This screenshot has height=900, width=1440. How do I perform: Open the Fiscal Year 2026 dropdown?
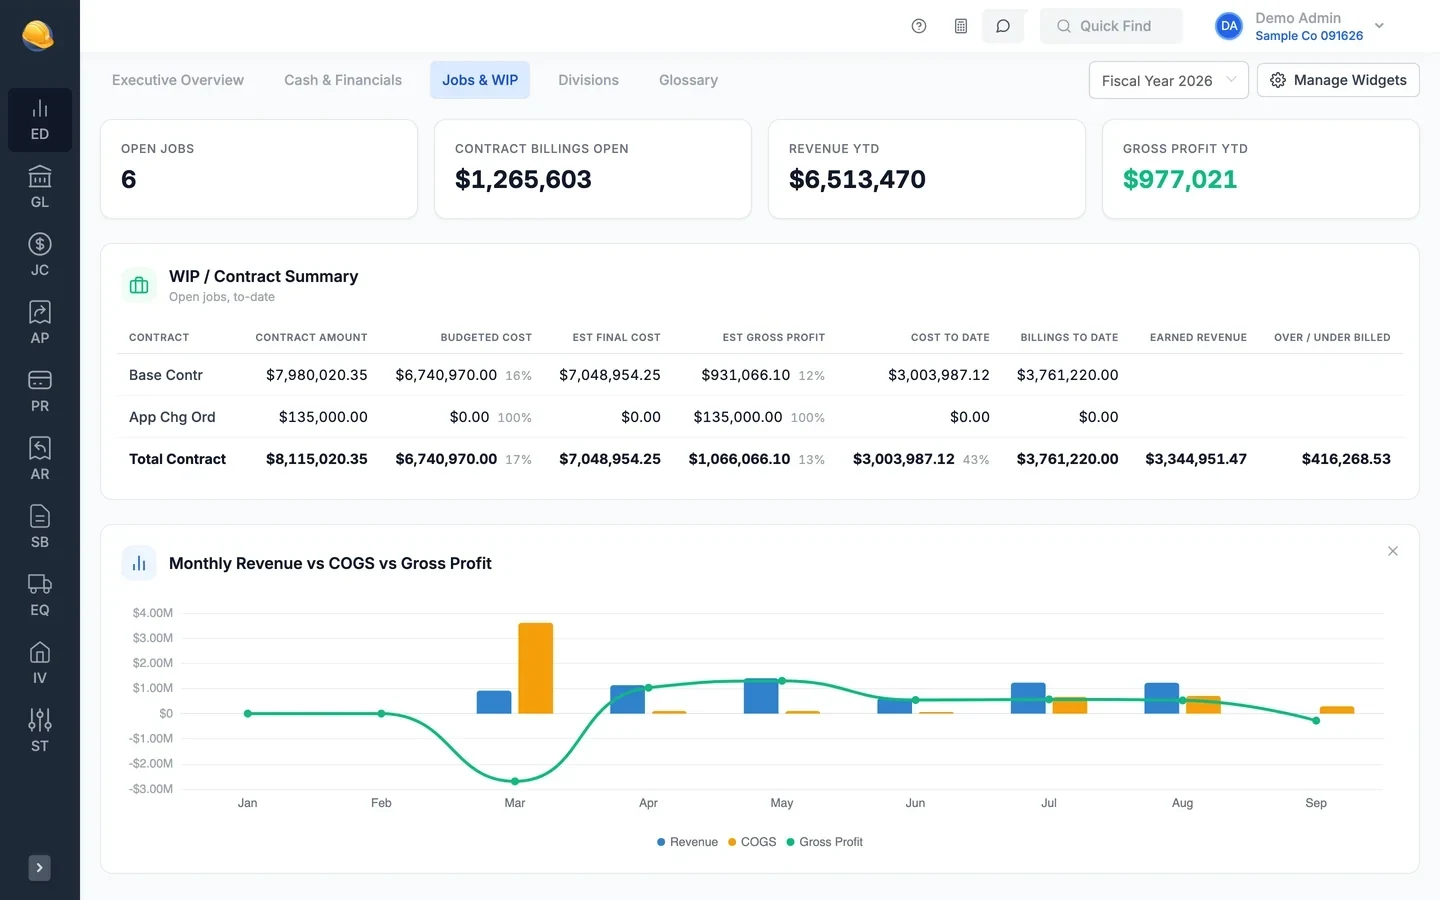coord(1168,80)
